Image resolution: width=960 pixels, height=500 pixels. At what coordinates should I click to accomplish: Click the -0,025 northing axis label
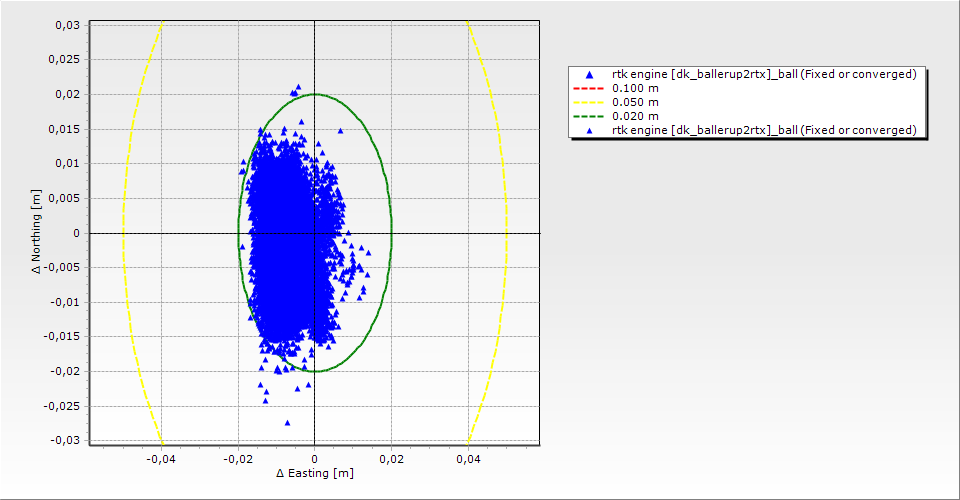62,406
